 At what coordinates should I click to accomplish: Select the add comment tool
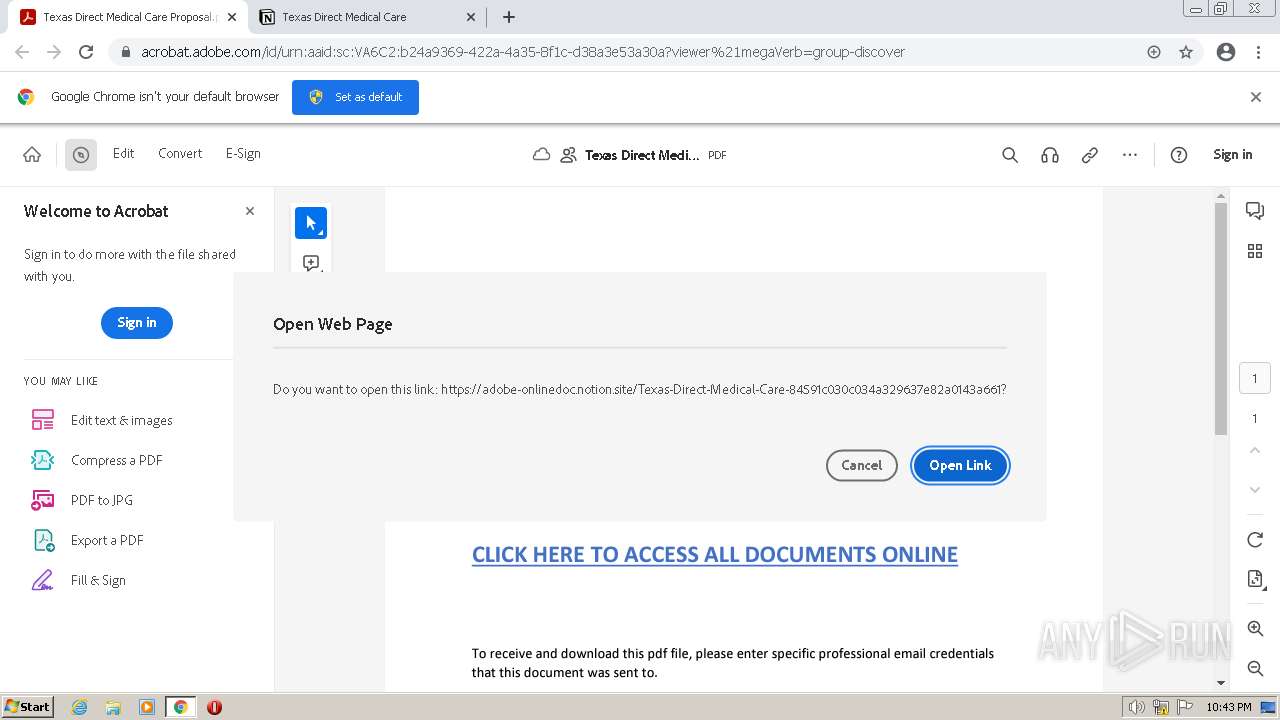click(311, 262)
